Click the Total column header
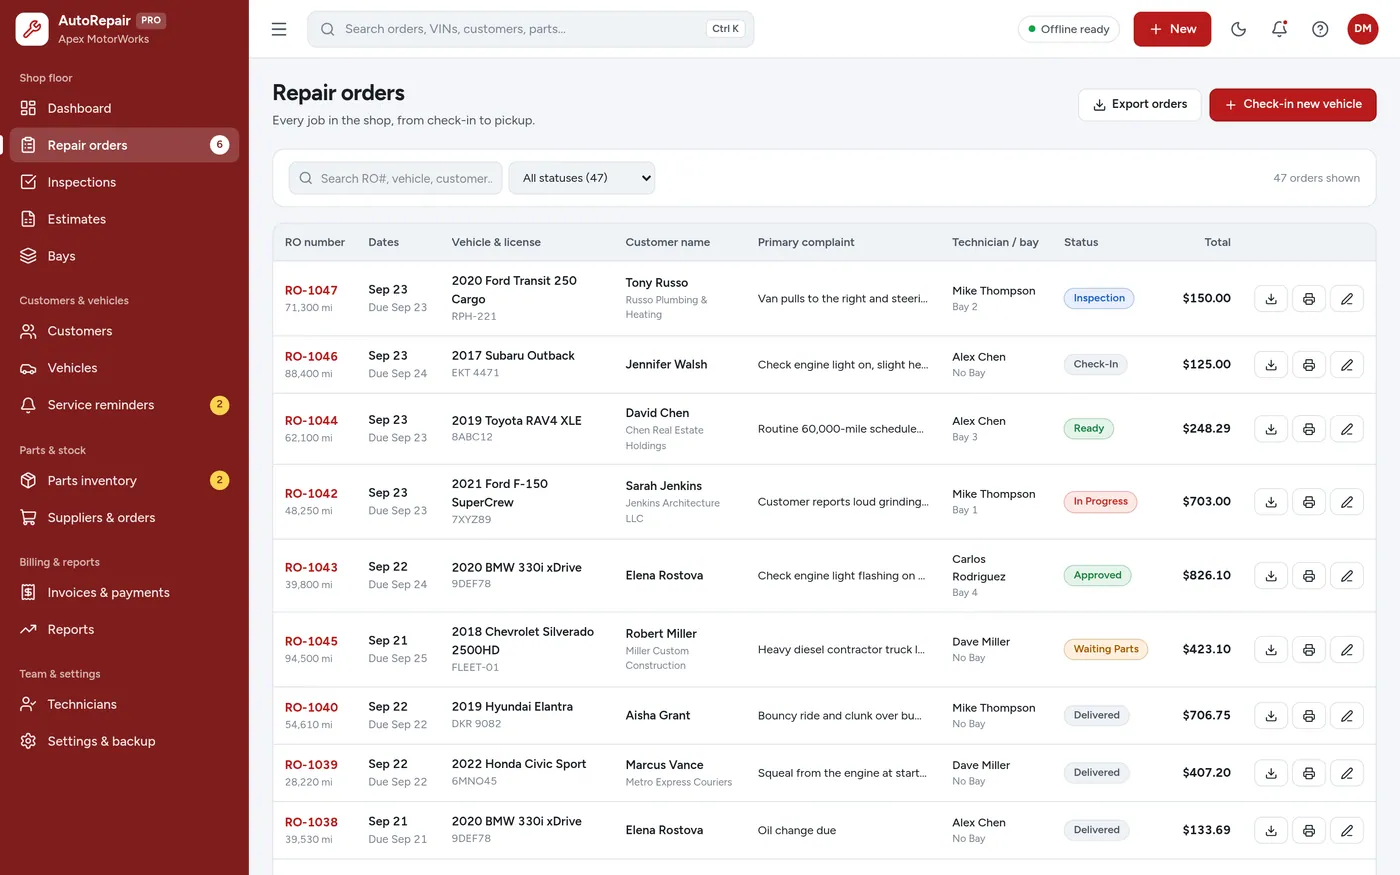The width and height of the screenshot is (1400, 875). click(x=1217, y=242)
